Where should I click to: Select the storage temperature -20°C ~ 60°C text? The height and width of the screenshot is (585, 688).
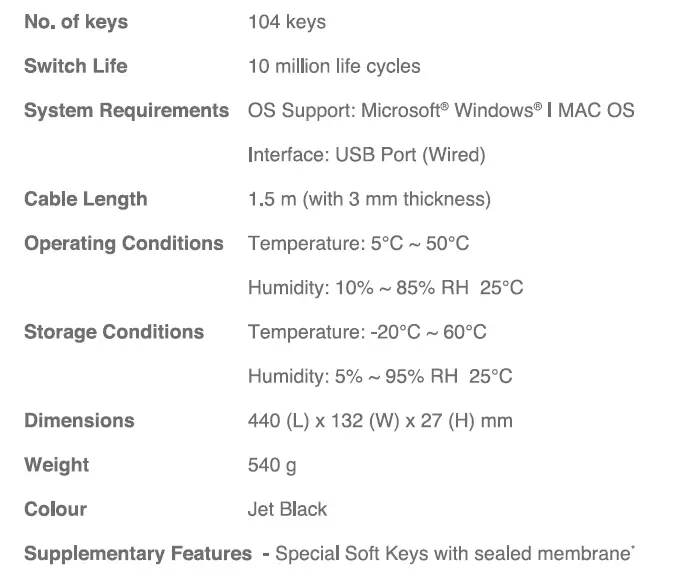pos(367,332)
